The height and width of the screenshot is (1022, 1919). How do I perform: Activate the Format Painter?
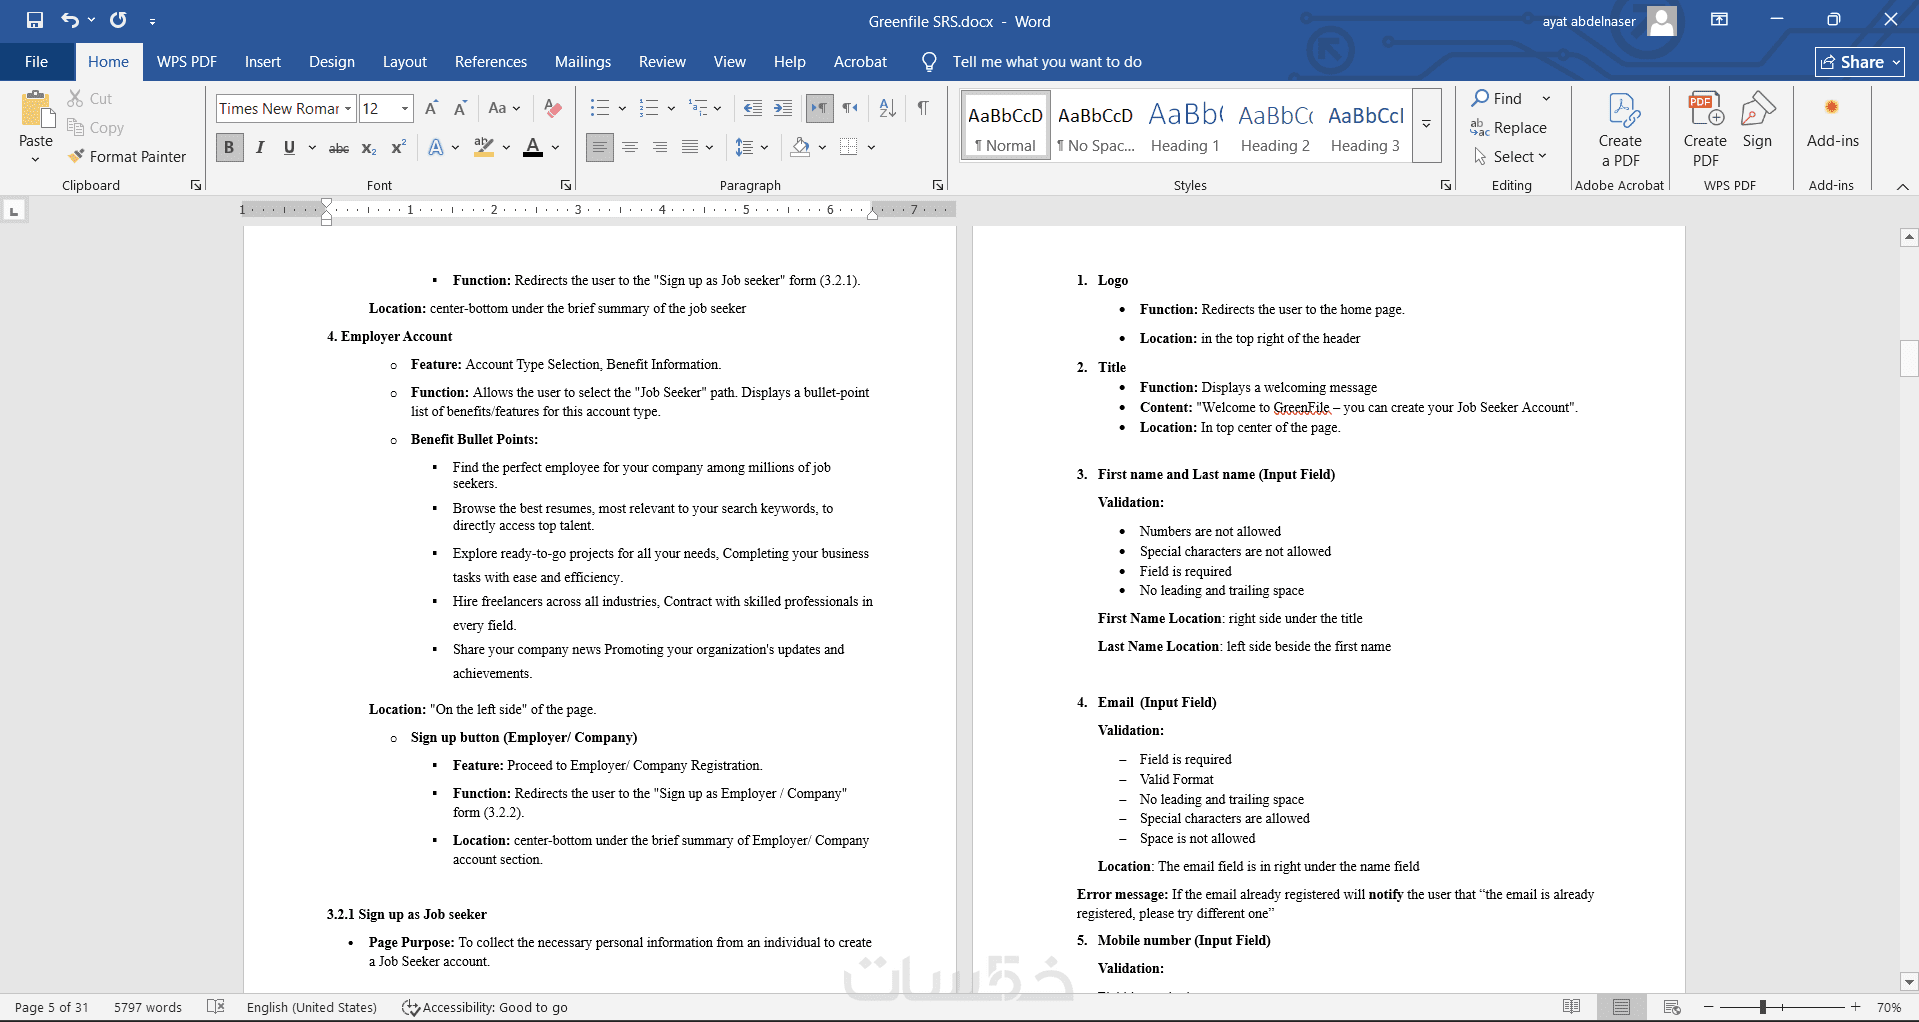[127, 156]
